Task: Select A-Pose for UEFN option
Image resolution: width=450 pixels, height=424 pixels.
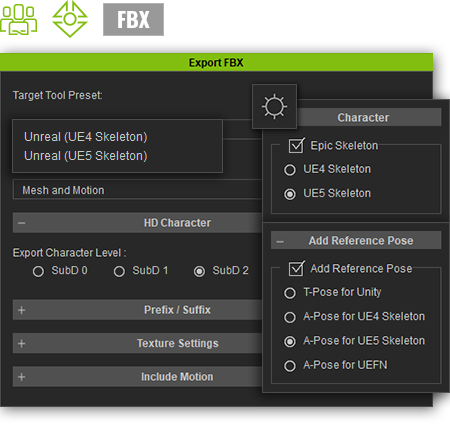Action: (x=290, y=366)
